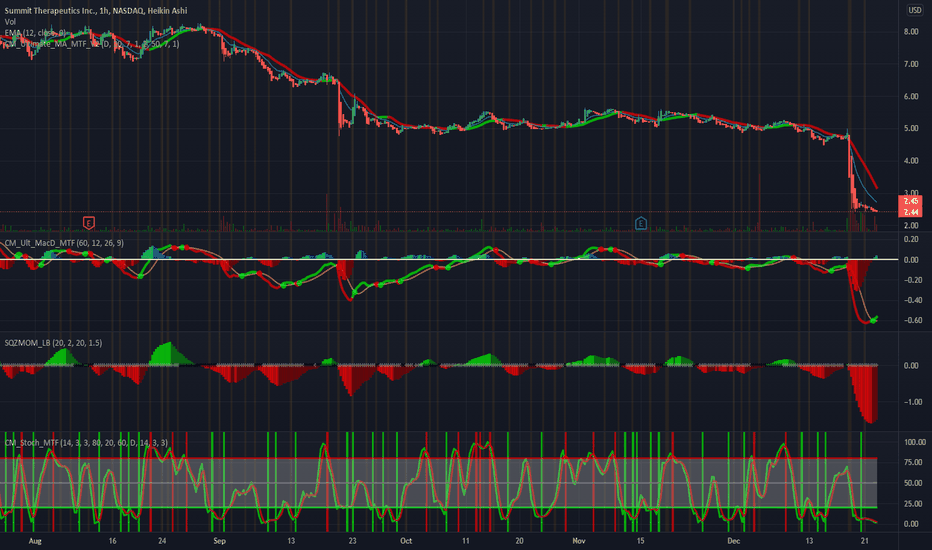Select the Vol indicator label
Viewport: 932px width, 550px height.
10,21
